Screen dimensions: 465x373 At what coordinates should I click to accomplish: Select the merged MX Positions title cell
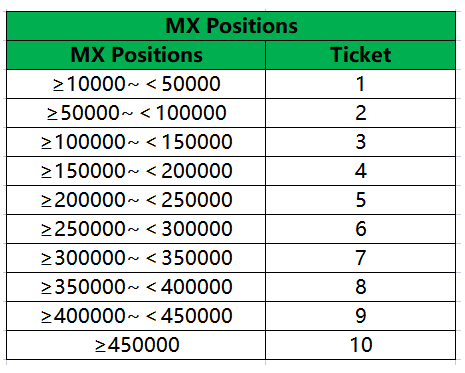coord(231,26)
